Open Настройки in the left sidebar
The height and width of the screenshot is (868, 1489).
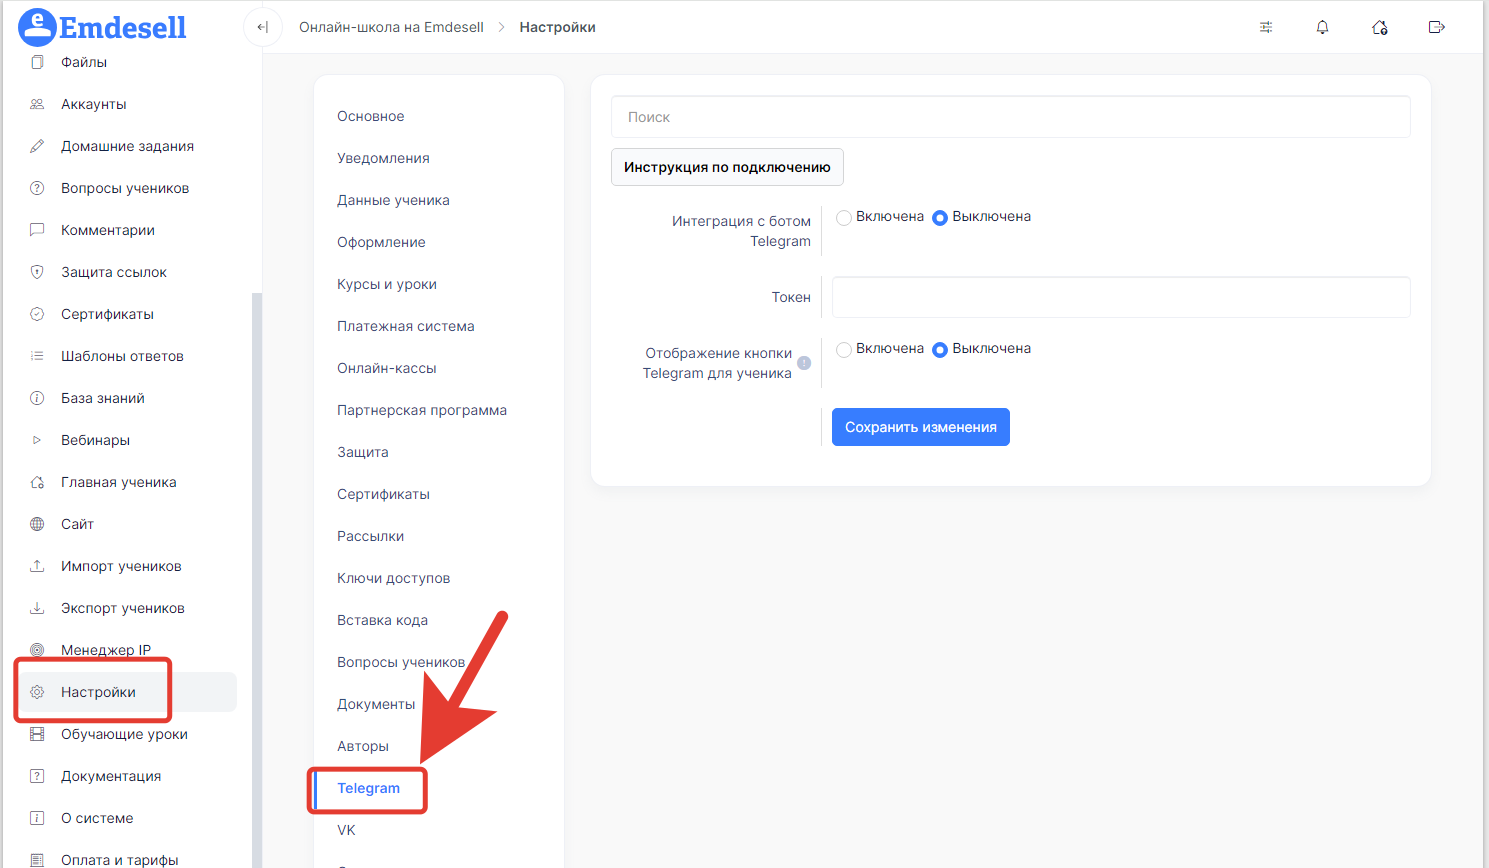[x=126, y=692]
